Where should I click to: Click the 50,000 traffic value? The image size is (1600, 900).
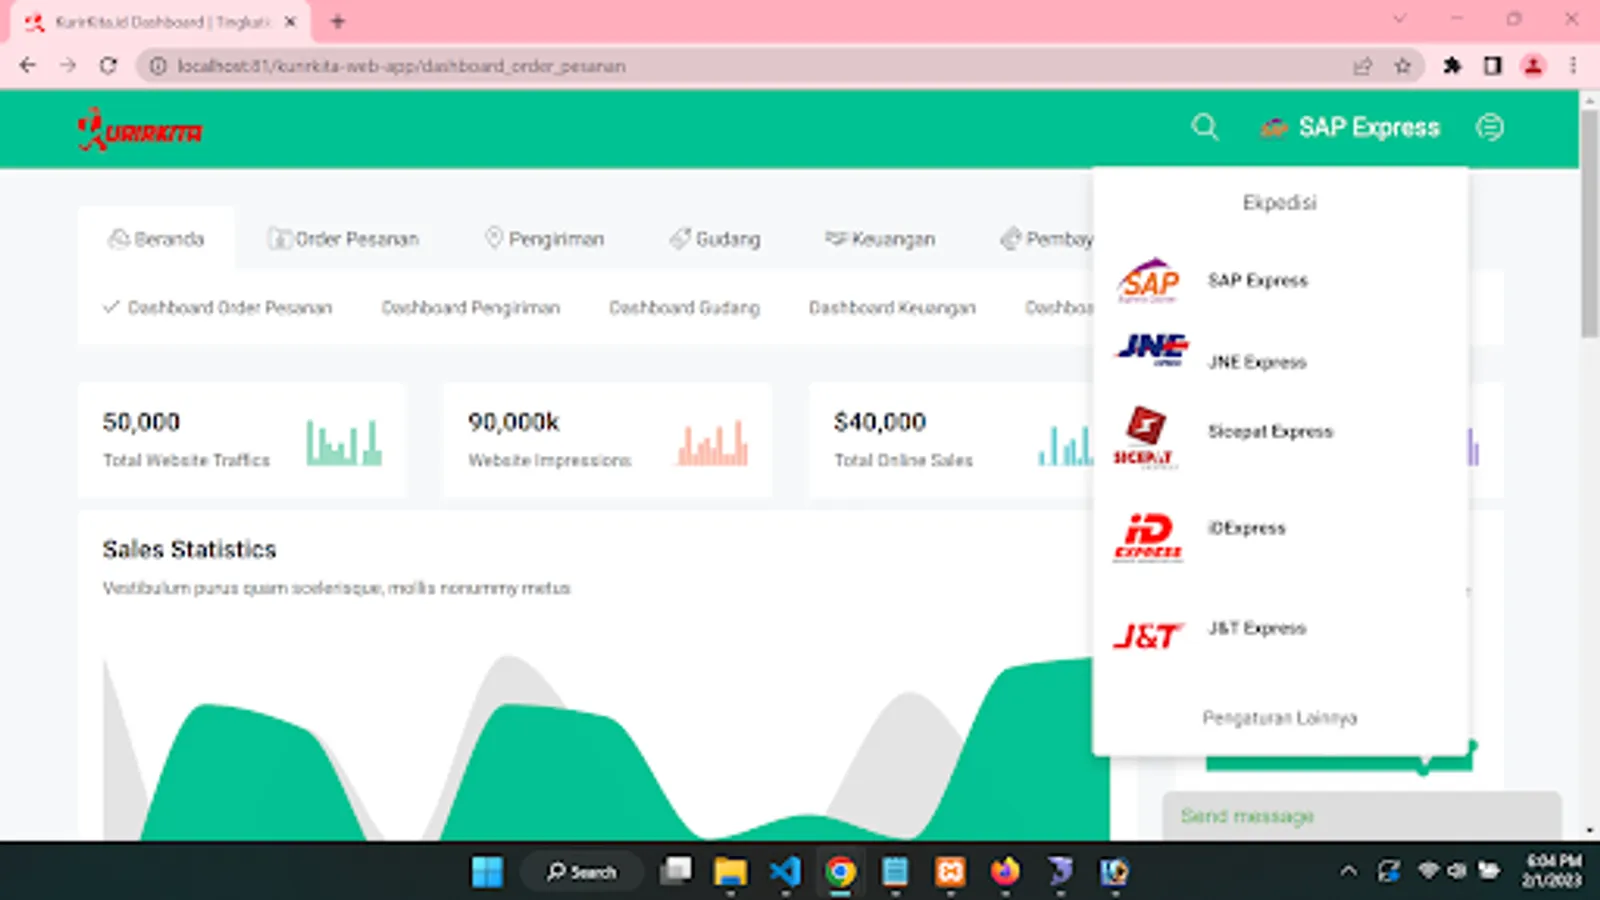[141, 422]
